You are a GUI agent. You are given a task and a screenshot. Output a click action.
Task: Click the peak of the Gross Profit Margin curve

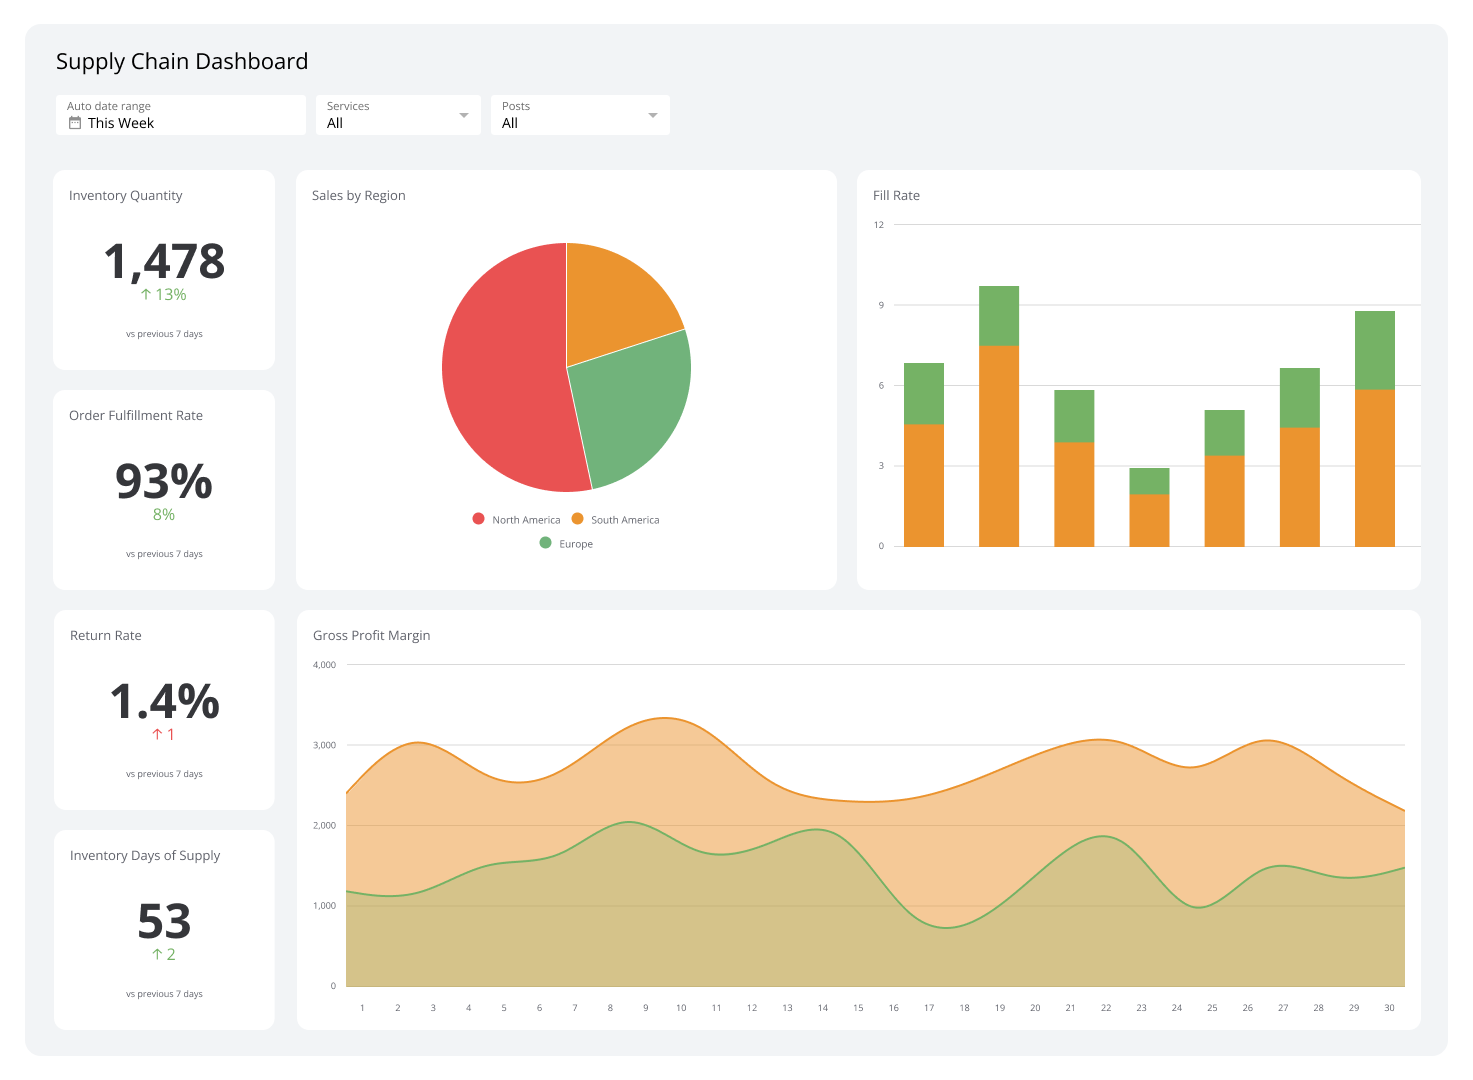coord(663,718)
